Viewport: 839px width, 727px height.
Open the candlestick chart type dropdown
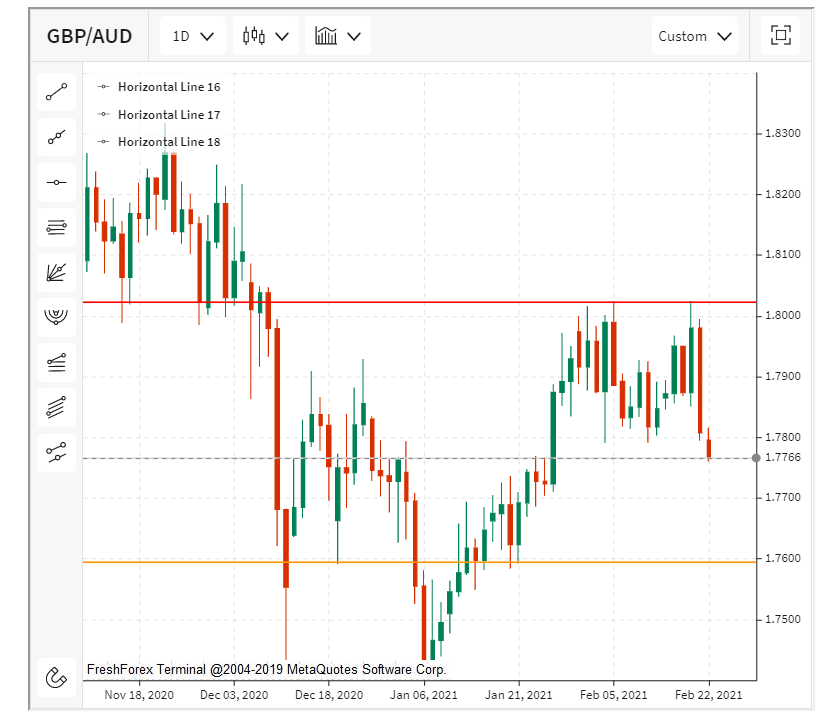(266, 36)
